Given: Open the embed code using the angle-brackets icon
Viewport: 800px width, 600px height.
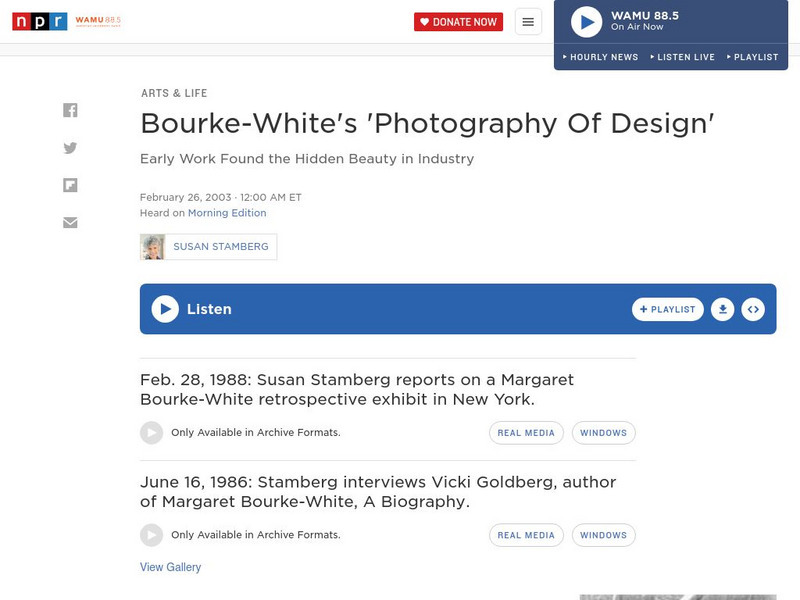Looking at the screenshot, I should [x=753, y=309].
